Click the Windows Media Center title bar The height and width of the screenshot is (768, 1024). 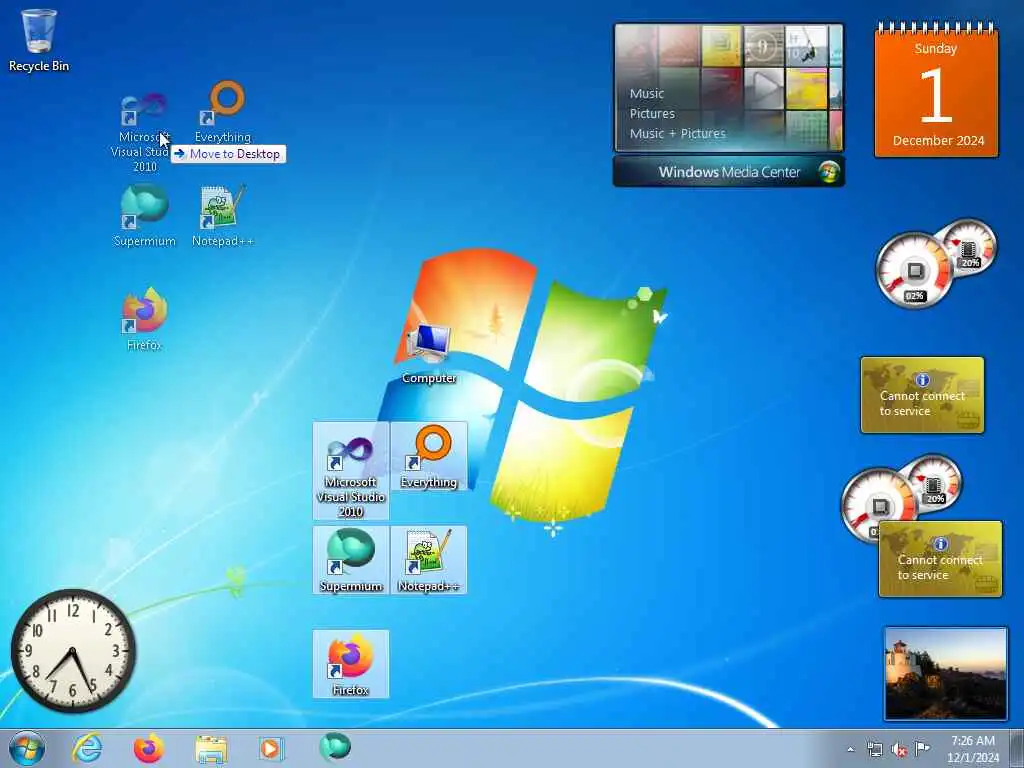coord(728,172)
